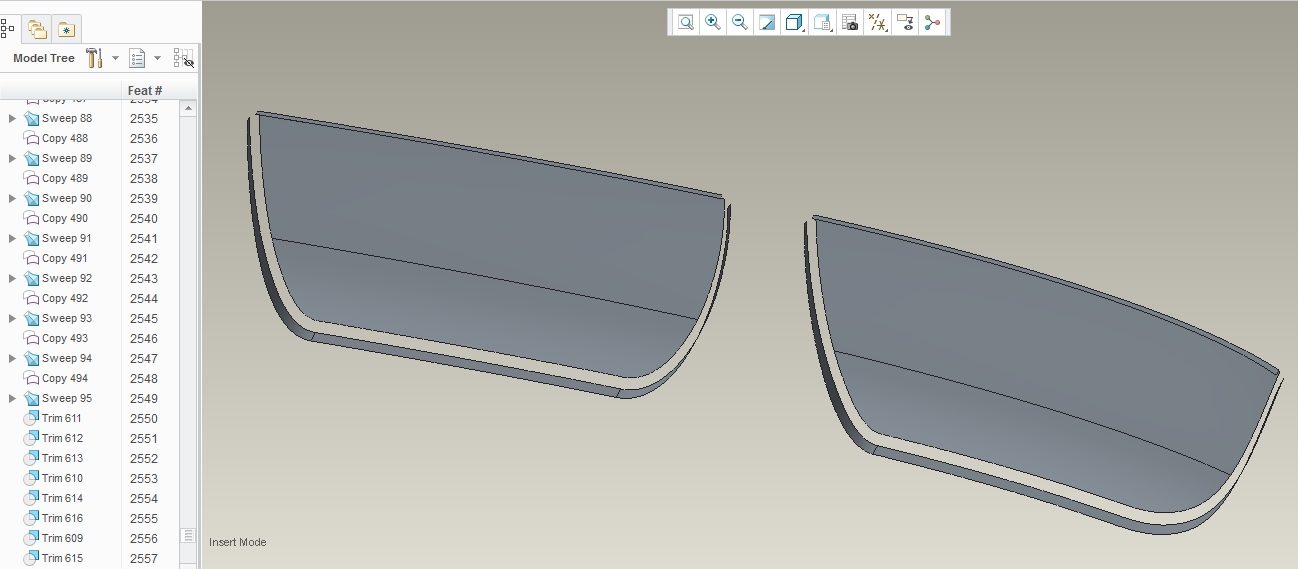Click the Sweep 94 feature icon
Viewport: 1298px width, 569px height.
(31, 358)
